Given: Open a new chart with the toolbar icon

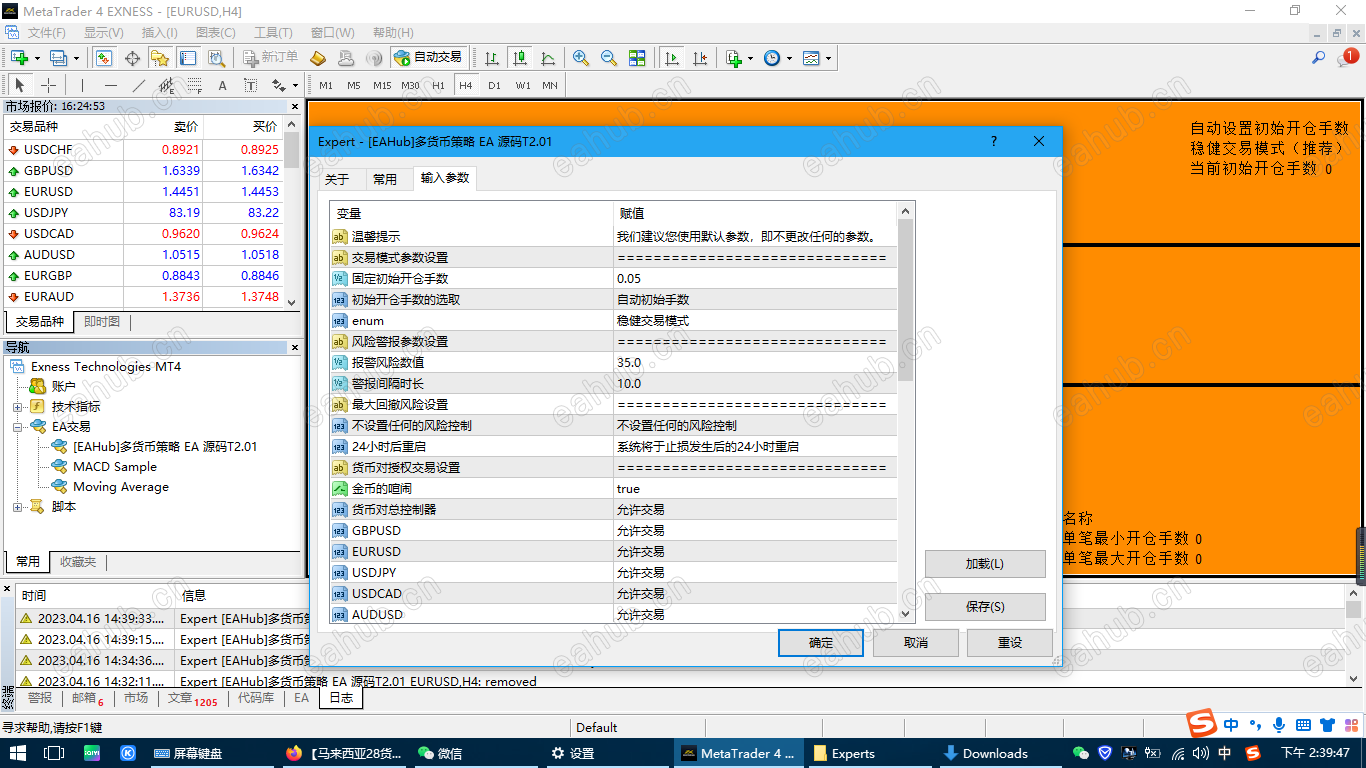Looking at the screenshot, I should [19, 58].
